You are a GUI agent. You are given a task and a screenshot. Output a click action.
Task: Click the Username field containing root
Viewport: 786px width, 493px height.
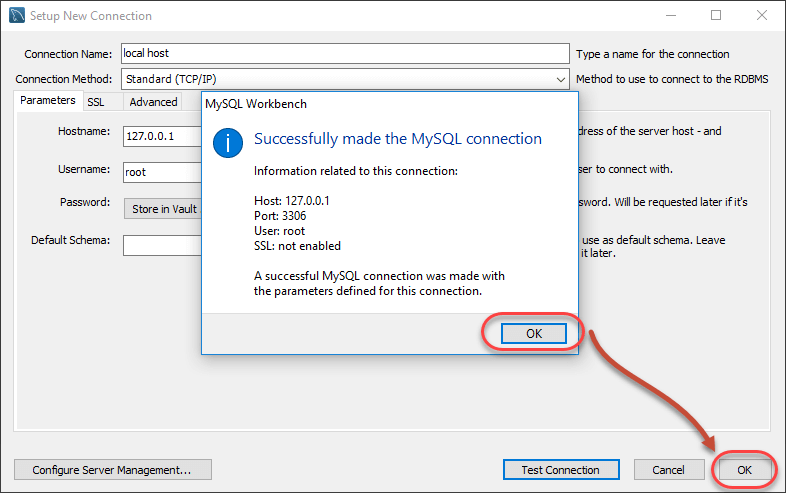[160, 172]
